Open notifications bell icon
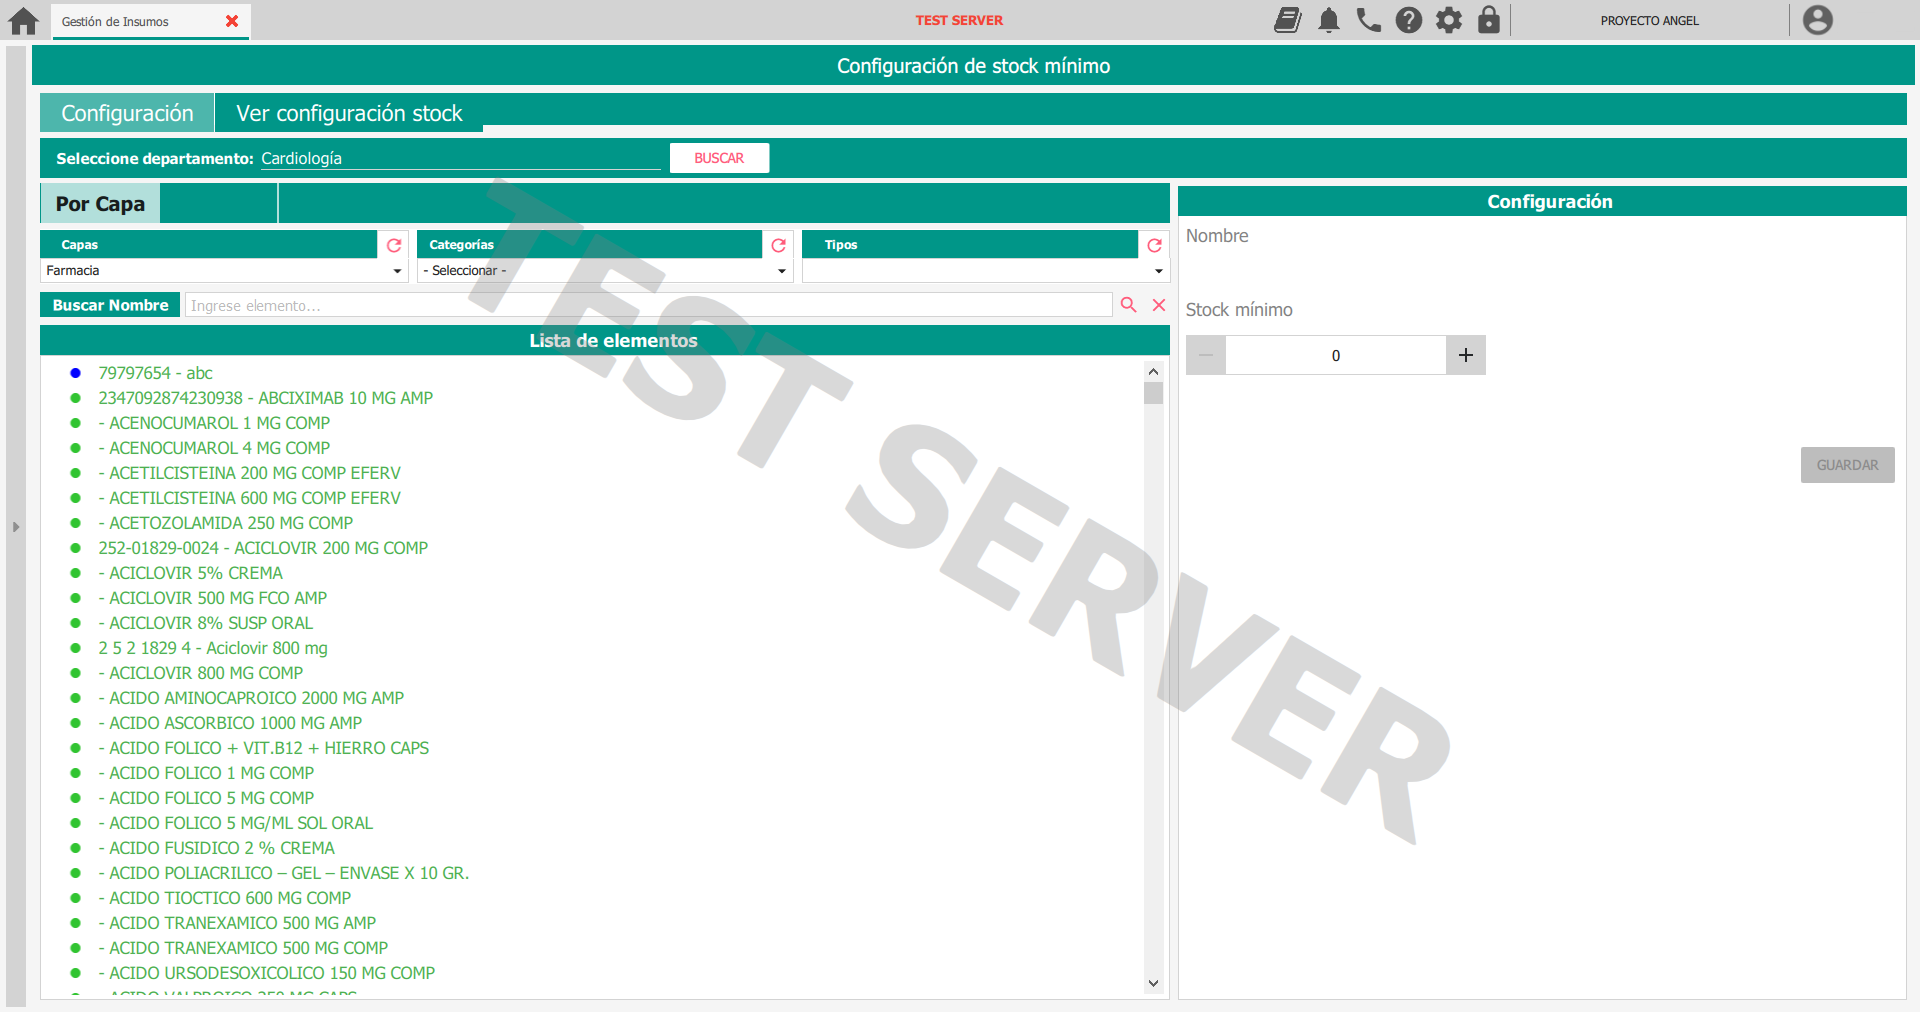Image resolution: width=1920 pixels, height=1012 pixels. tap(1328, 20)
